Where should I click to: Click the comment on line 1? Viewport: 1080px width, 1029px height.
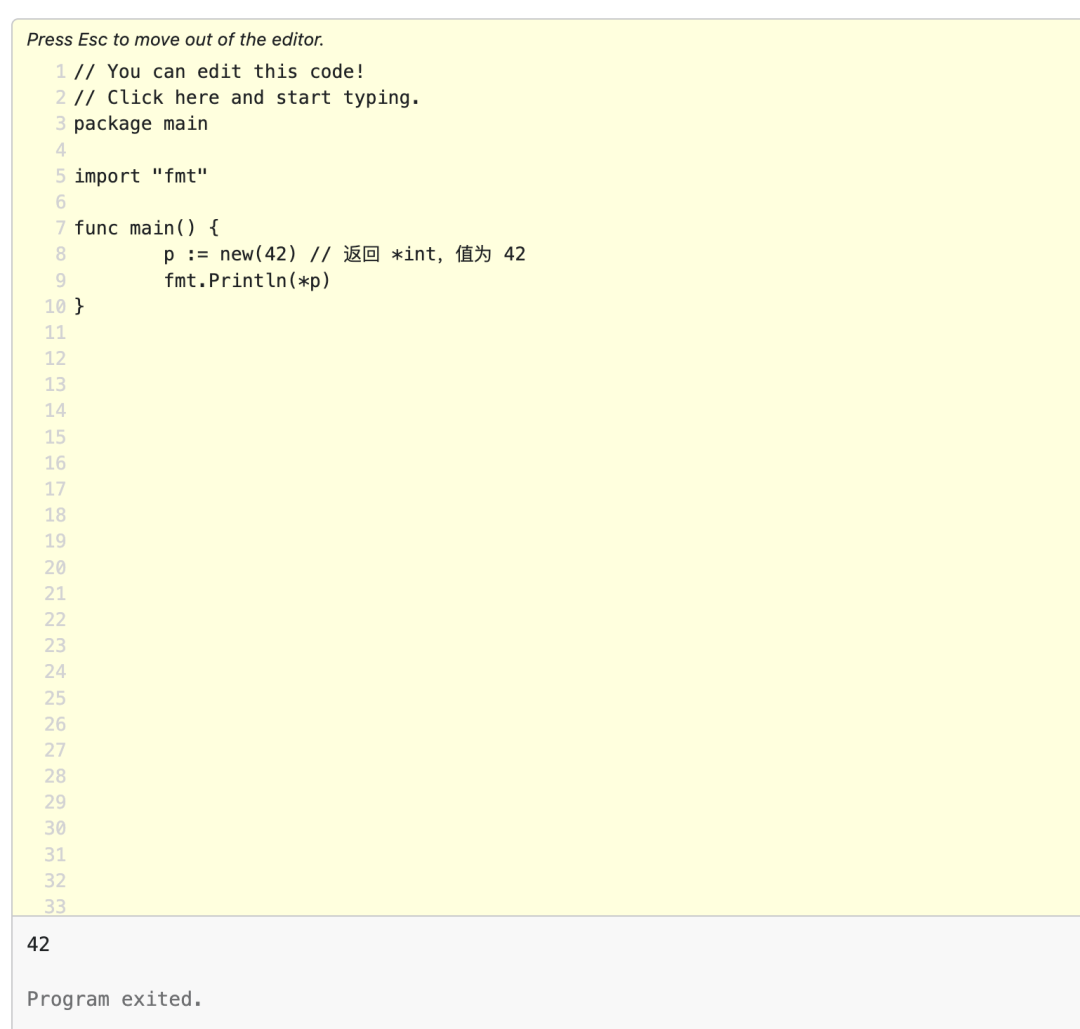click(219, 72)
